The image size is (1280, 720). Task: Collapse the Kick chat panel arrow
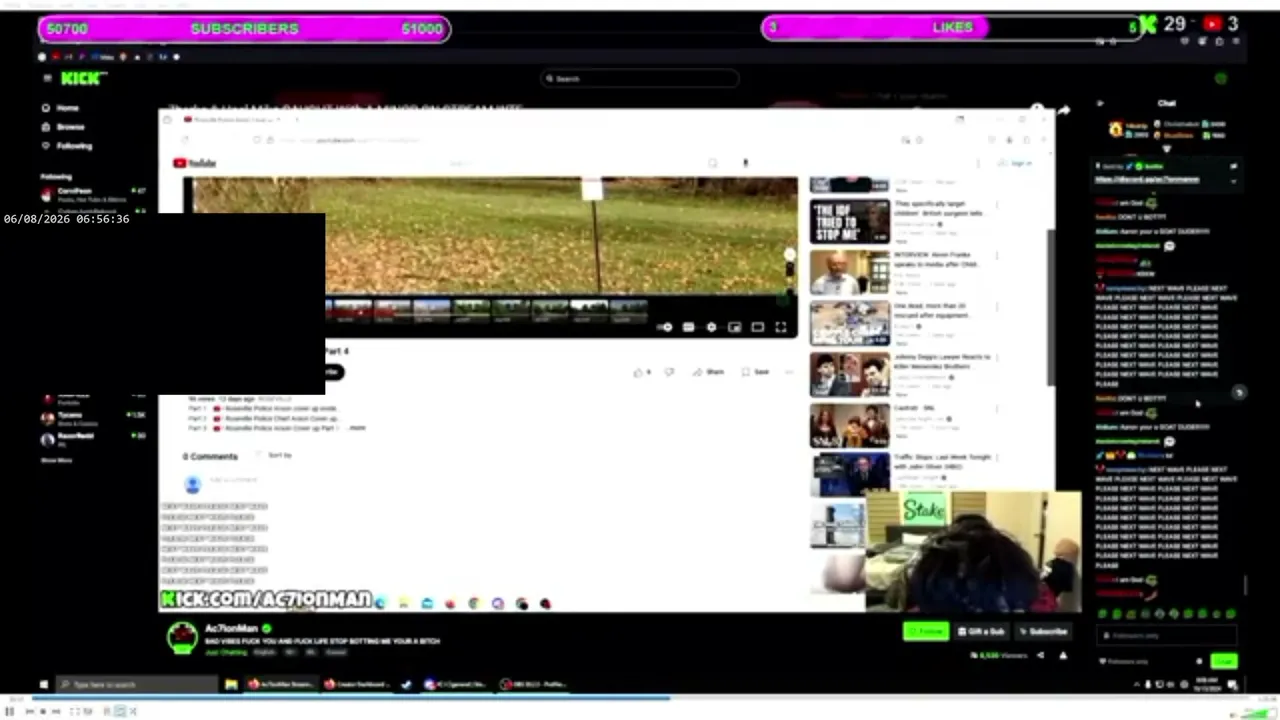[x=1100, y=103]
